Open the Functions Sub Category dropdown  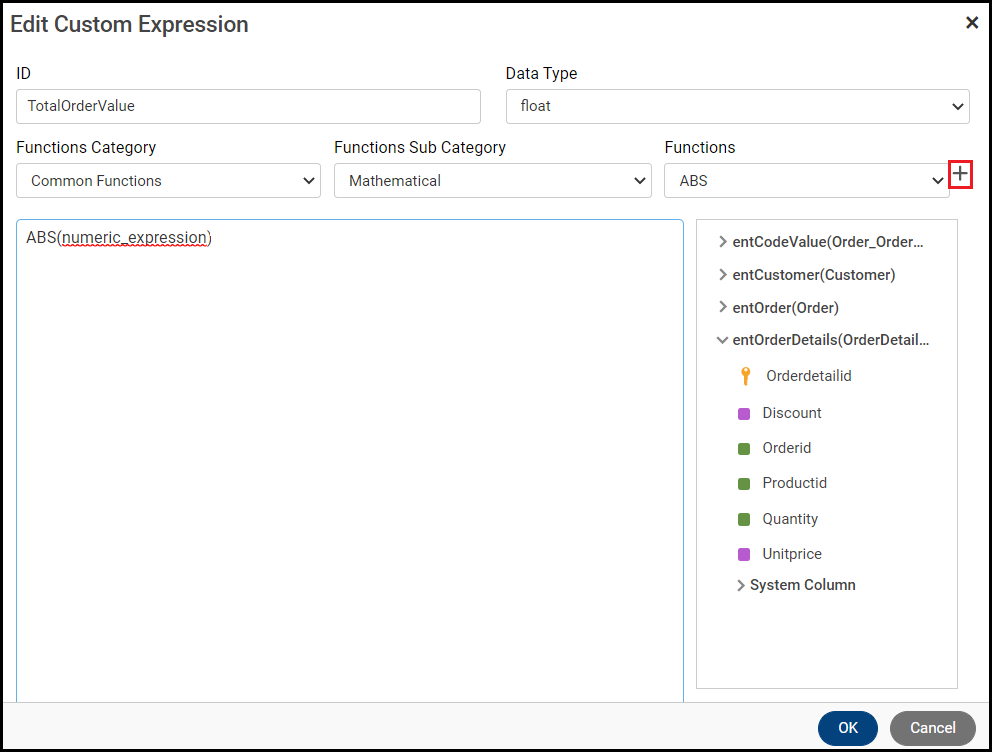492,181
